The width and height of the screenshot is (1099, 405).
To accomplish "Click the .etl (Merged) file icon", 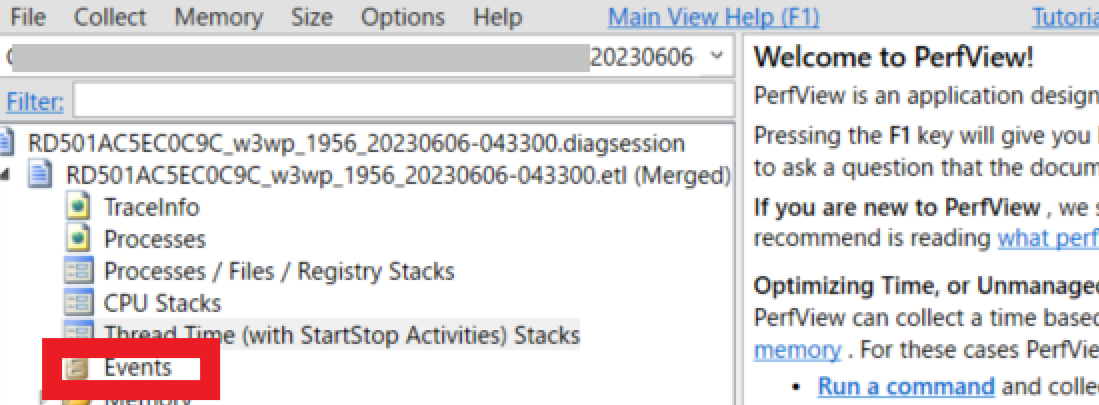I will pyautogui.click(x=41, y=175).
